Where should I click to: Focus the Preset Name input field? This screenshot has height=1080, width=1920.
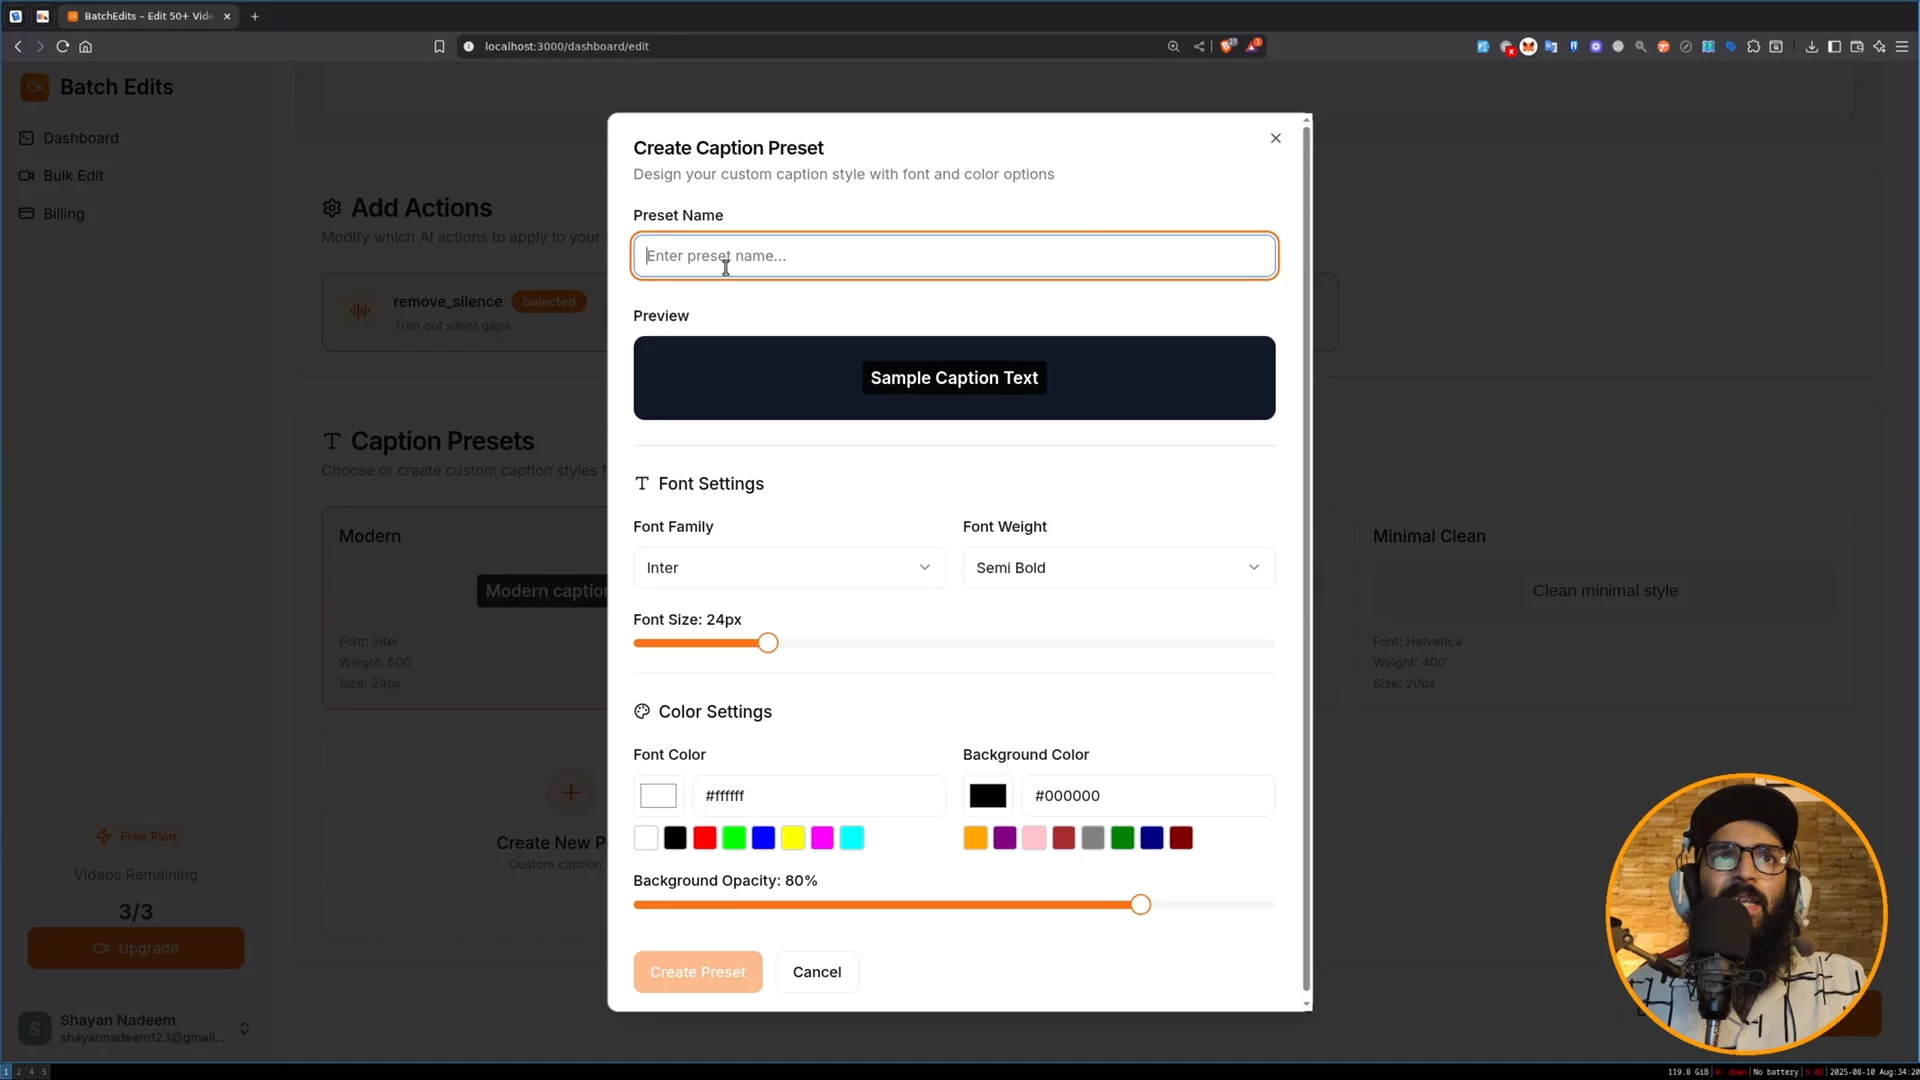954,256
